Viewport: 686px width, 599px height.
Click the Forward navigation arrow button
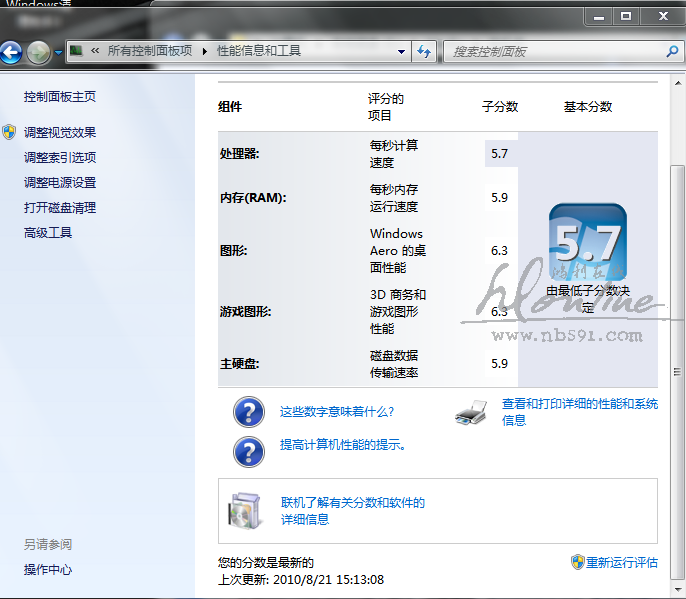pos(39,52)
